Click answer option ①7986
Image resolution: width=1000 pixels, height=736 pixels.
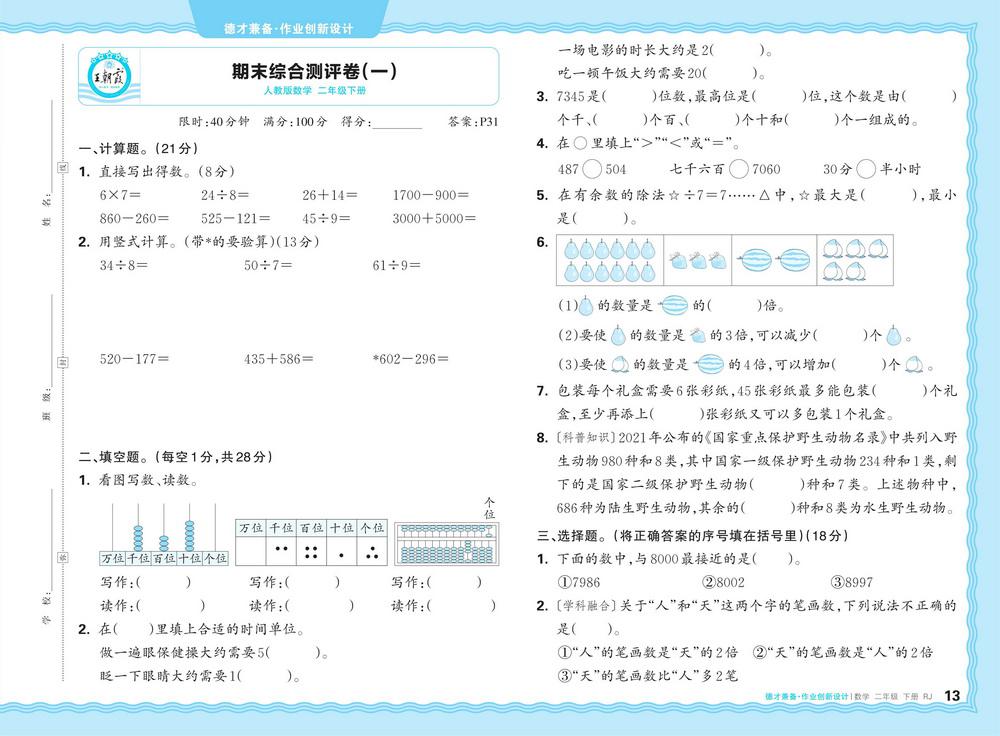pyautogui.click(x=578, y=582)
